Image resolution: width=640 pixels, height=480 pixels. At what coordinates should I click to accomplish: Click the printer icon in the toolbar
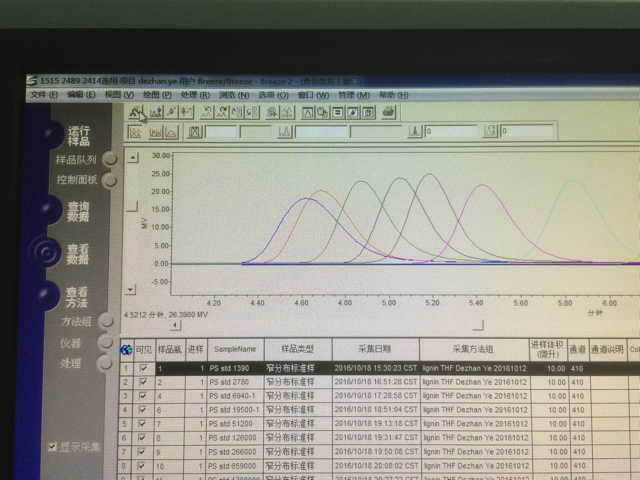coord(388,111)
